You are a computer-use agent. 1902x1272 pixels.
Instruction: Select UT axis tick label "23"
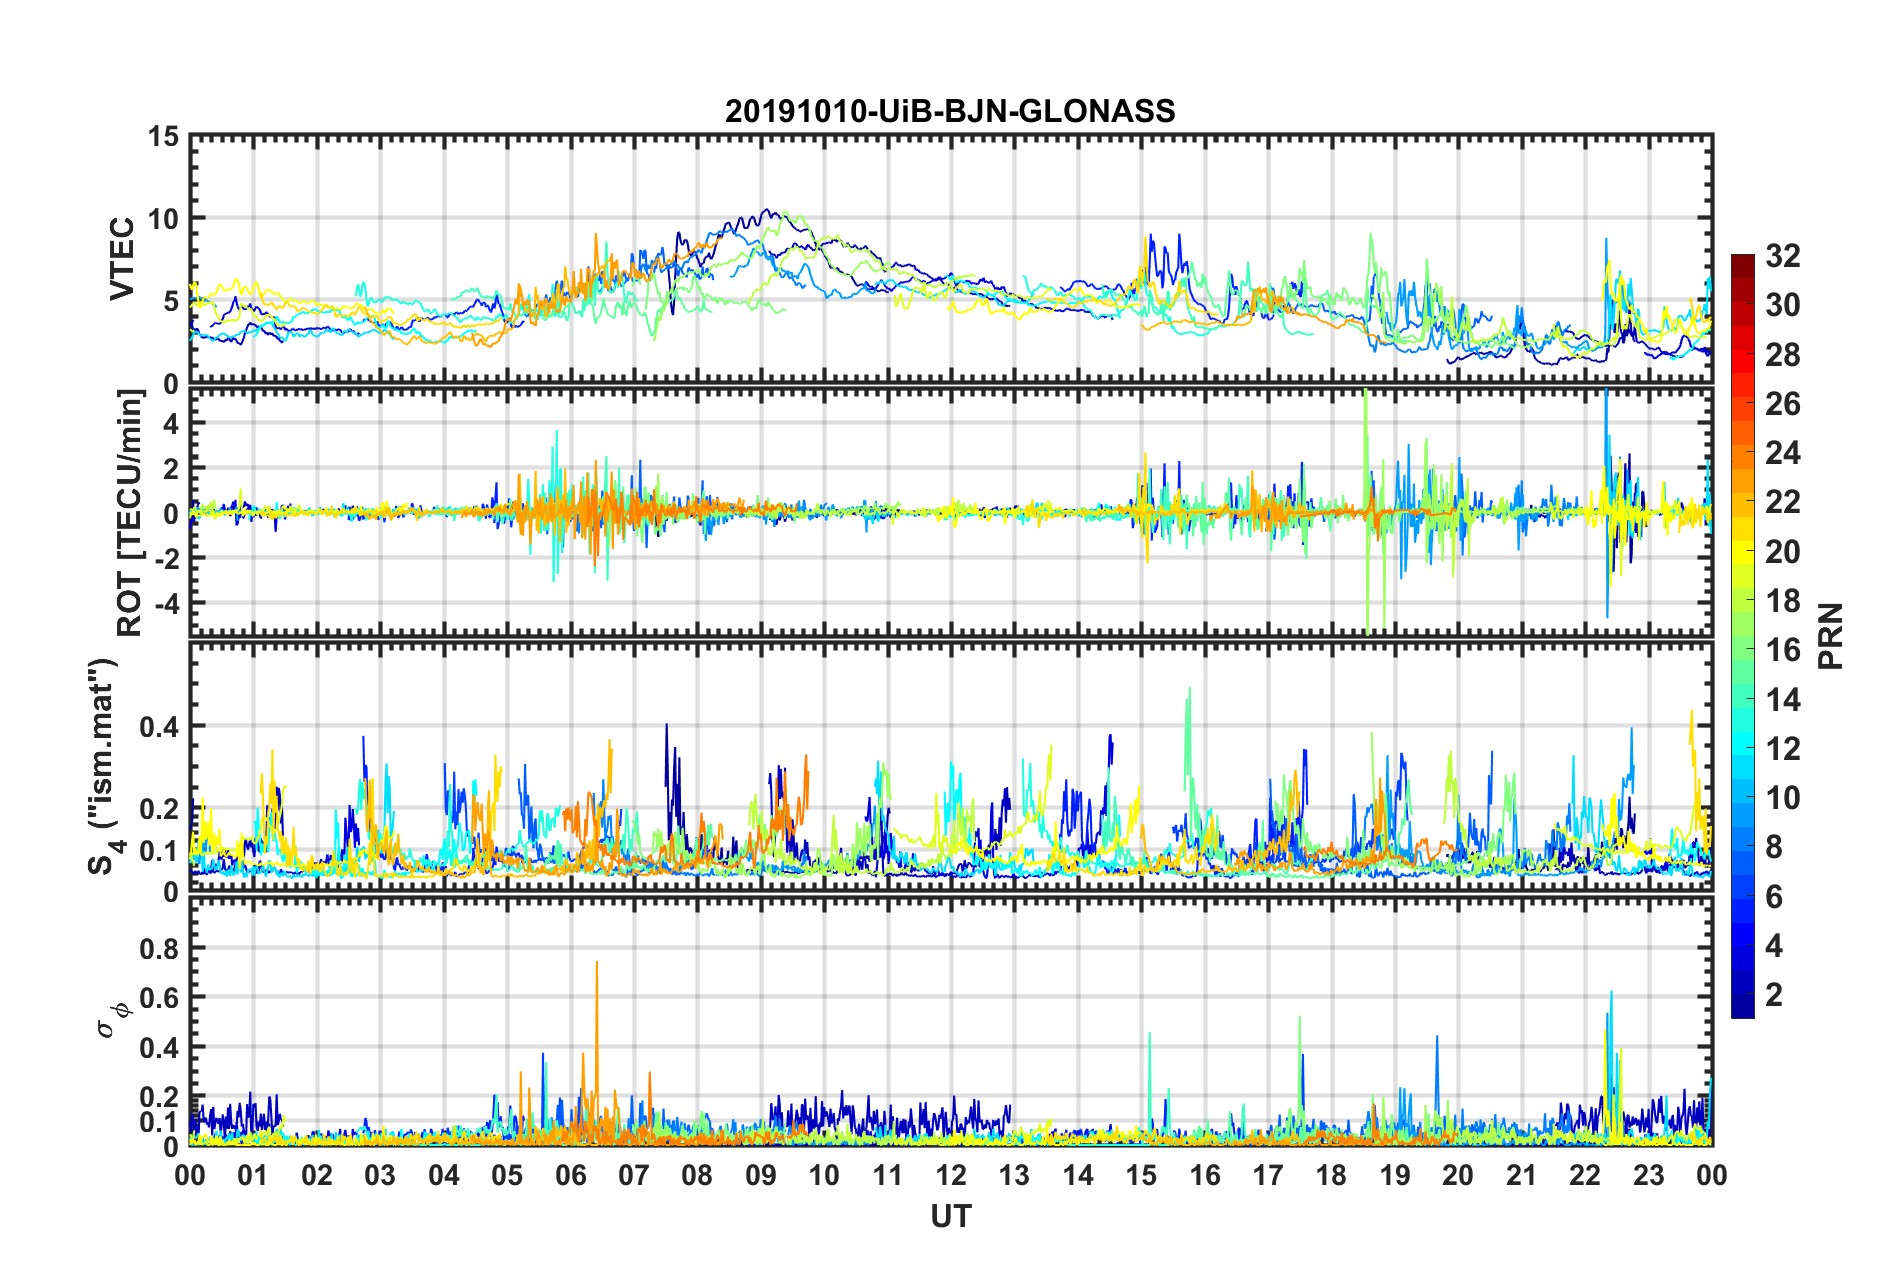coord(1649,1175)
